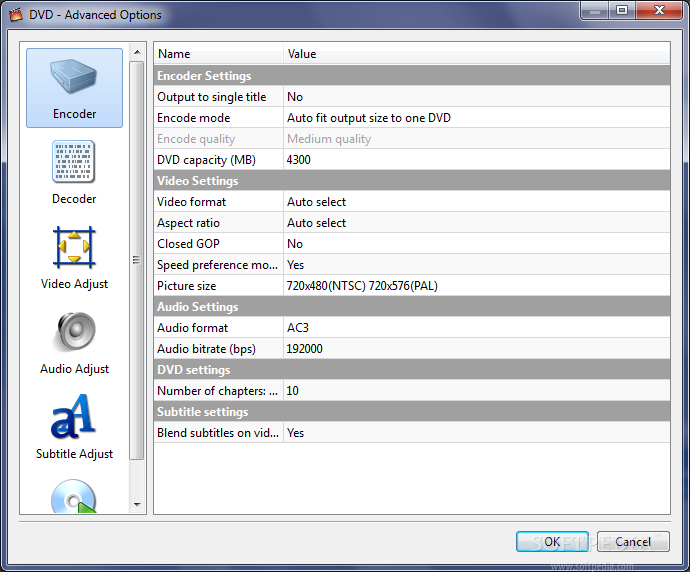Viewport: 690px width, 572px height.
Task: Click the sidebar scroll up arrow
Action: 137,52
